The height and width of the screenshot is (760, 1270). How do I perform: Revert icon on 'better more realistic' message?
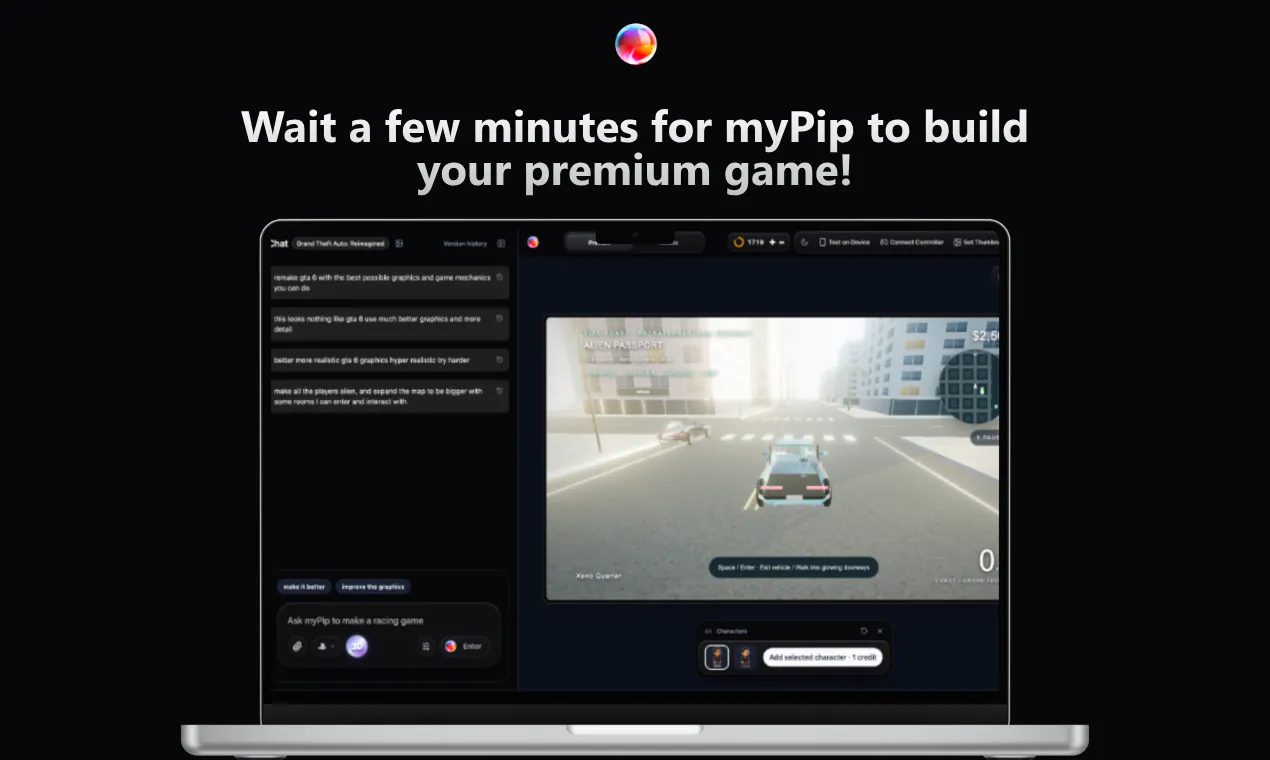499,360
